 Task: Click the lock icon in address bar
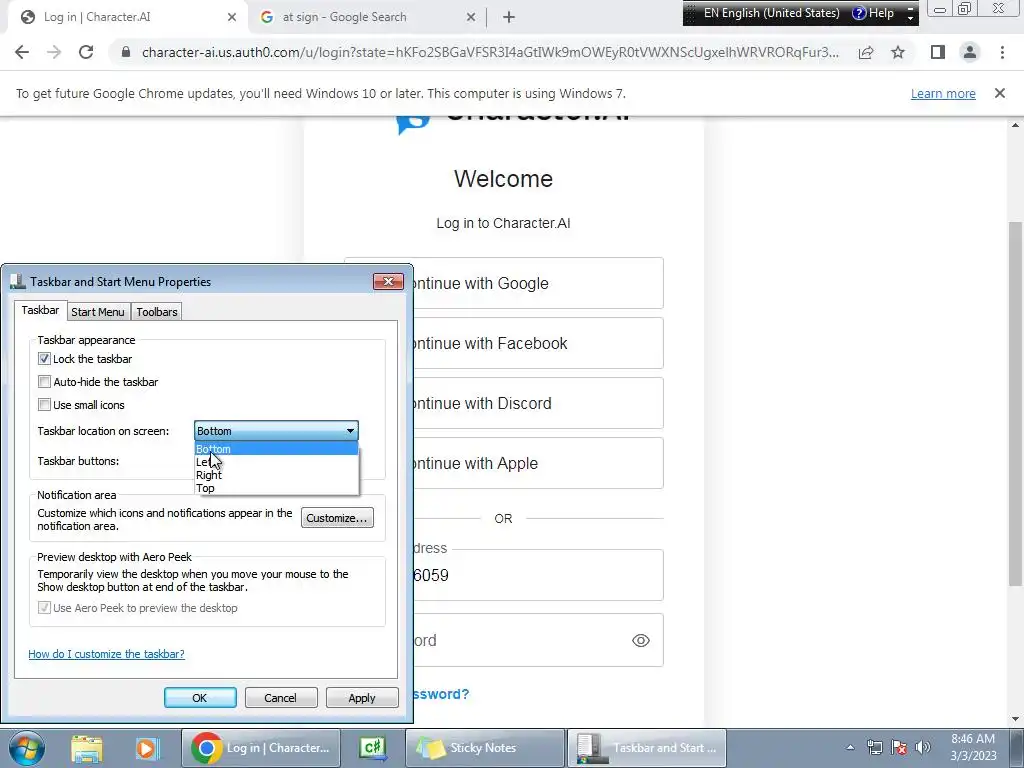coord(126,52)
